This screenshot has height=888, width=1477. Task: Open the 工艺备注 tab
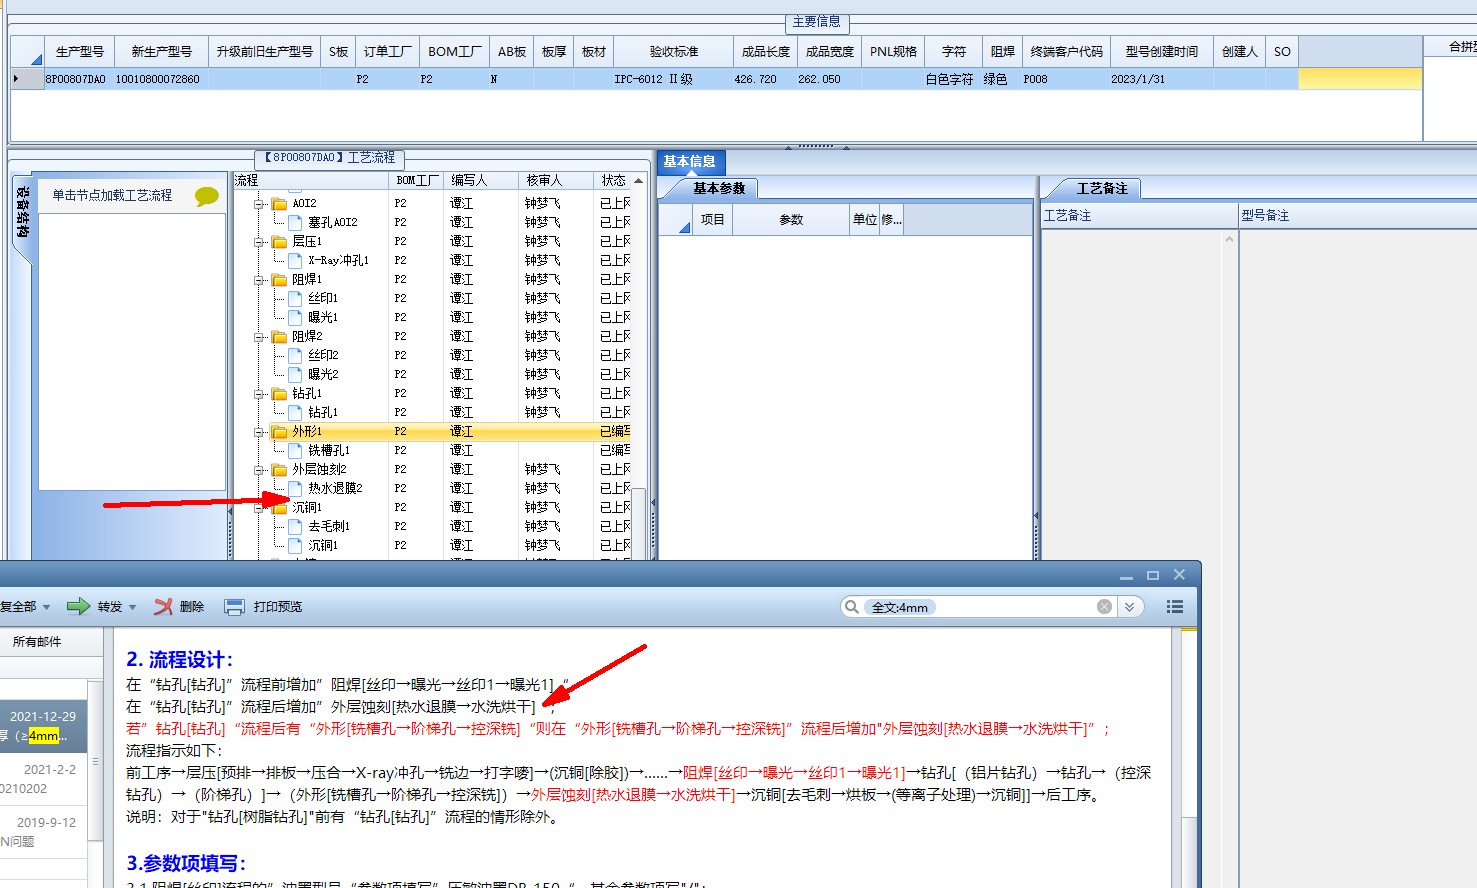[x=1101, y=188]
